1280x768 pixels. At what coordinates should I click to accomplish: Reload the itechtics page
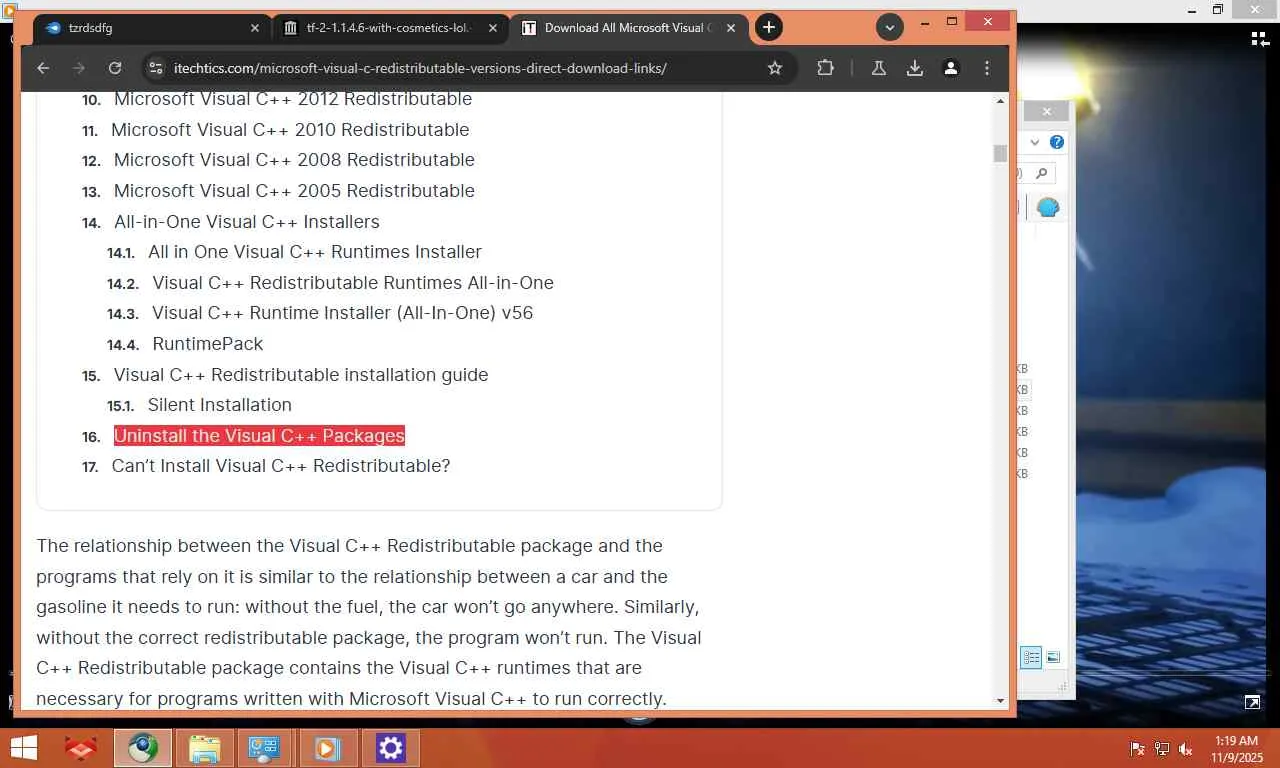click(x=115, y=68)
